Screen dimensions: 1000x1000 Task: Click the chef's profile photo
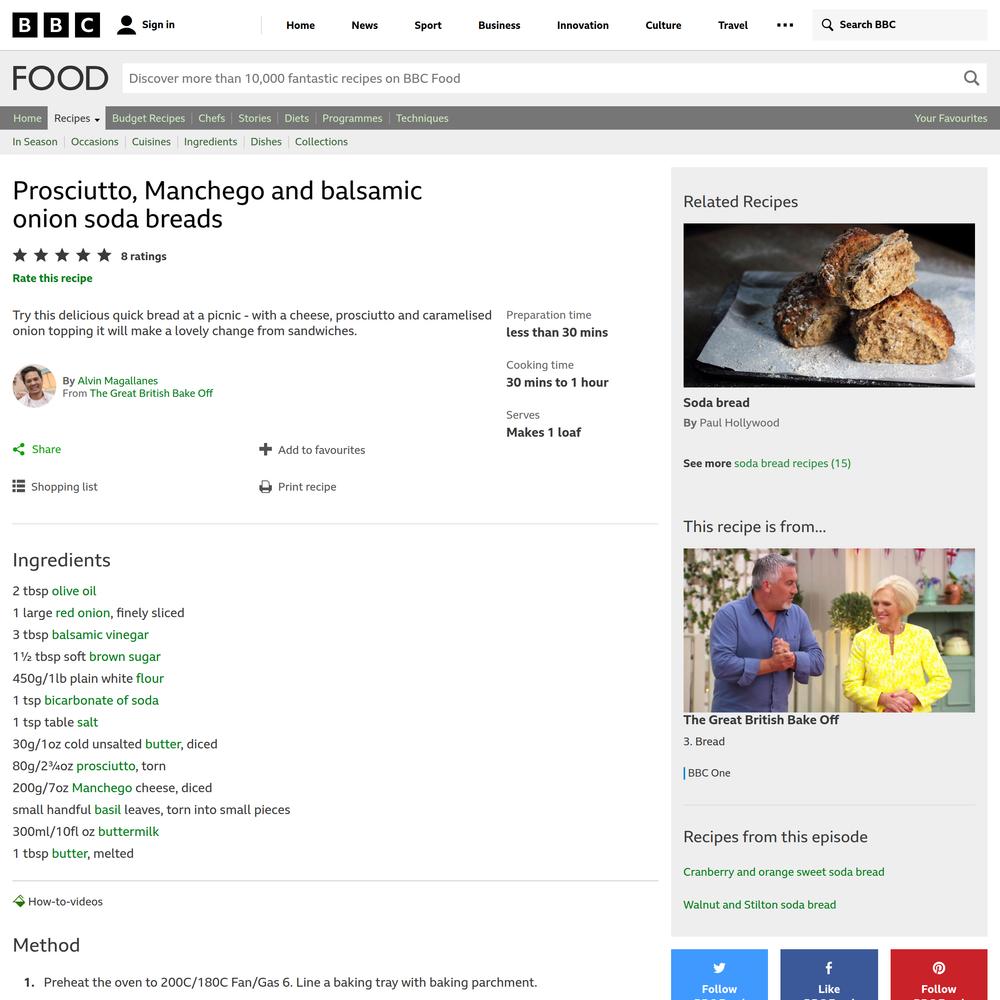point(34,386)
